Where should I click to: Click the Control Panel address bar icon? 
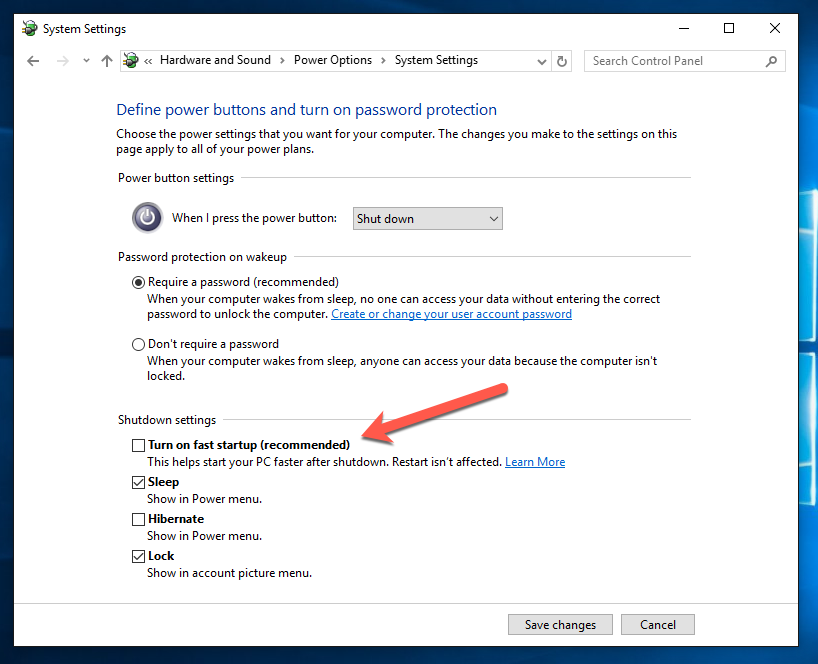(130, 61)
